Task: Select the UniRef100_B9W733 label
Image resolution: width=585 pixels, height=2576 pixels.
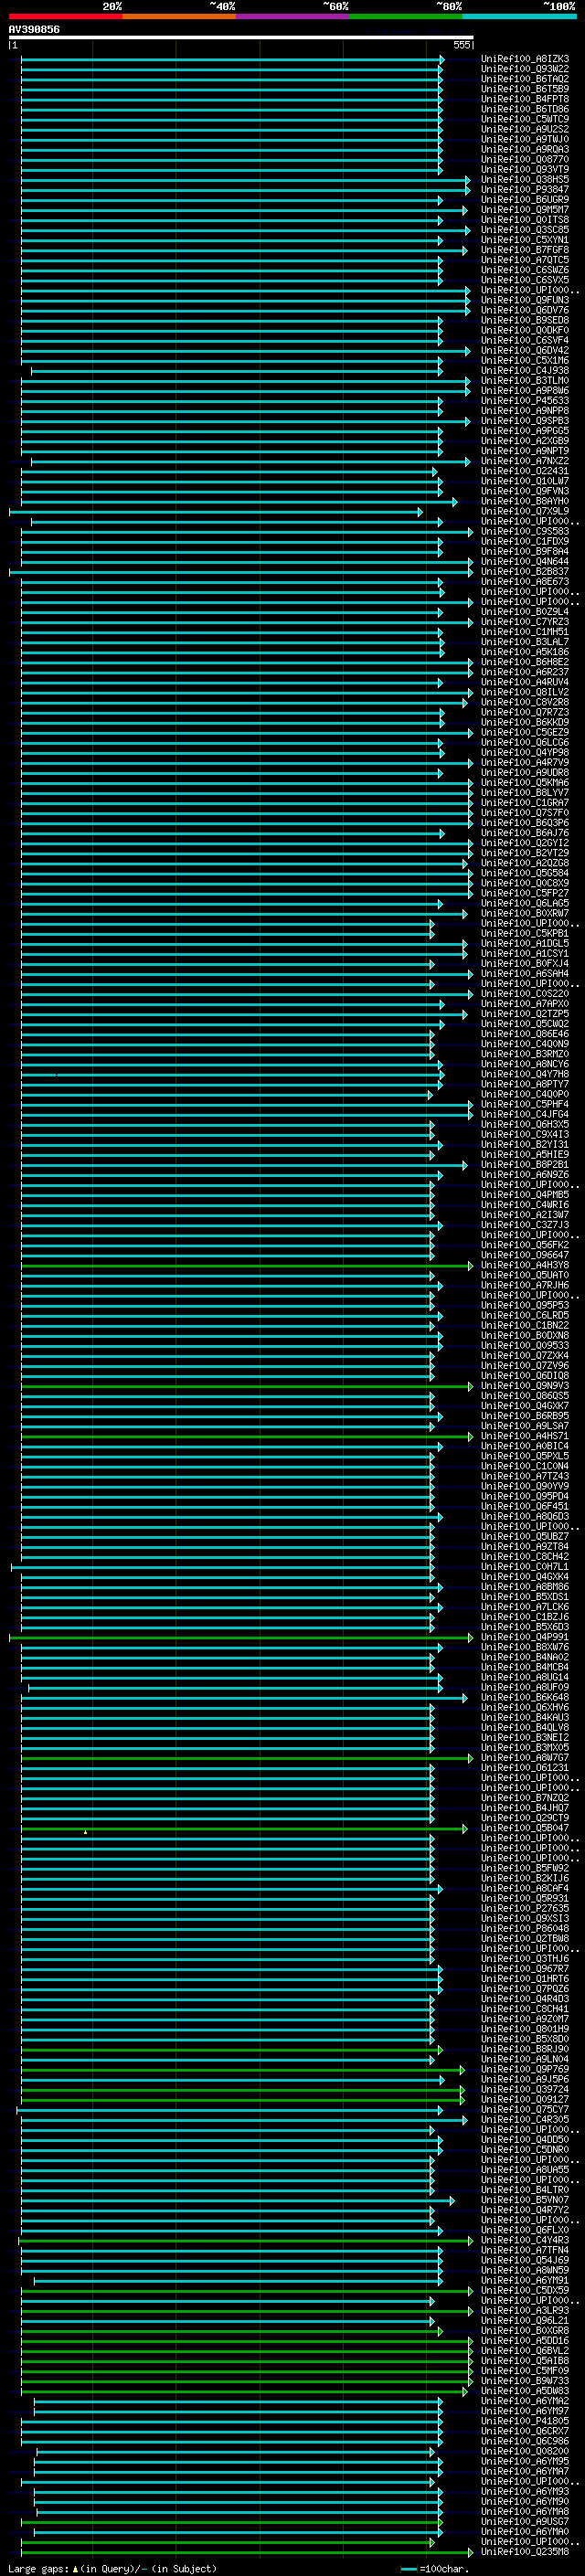Action: point(525,2380)
